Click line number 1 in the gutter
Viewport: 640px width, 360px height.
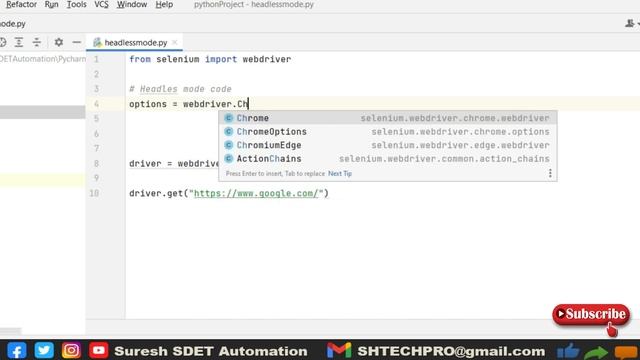pos(96,59)
